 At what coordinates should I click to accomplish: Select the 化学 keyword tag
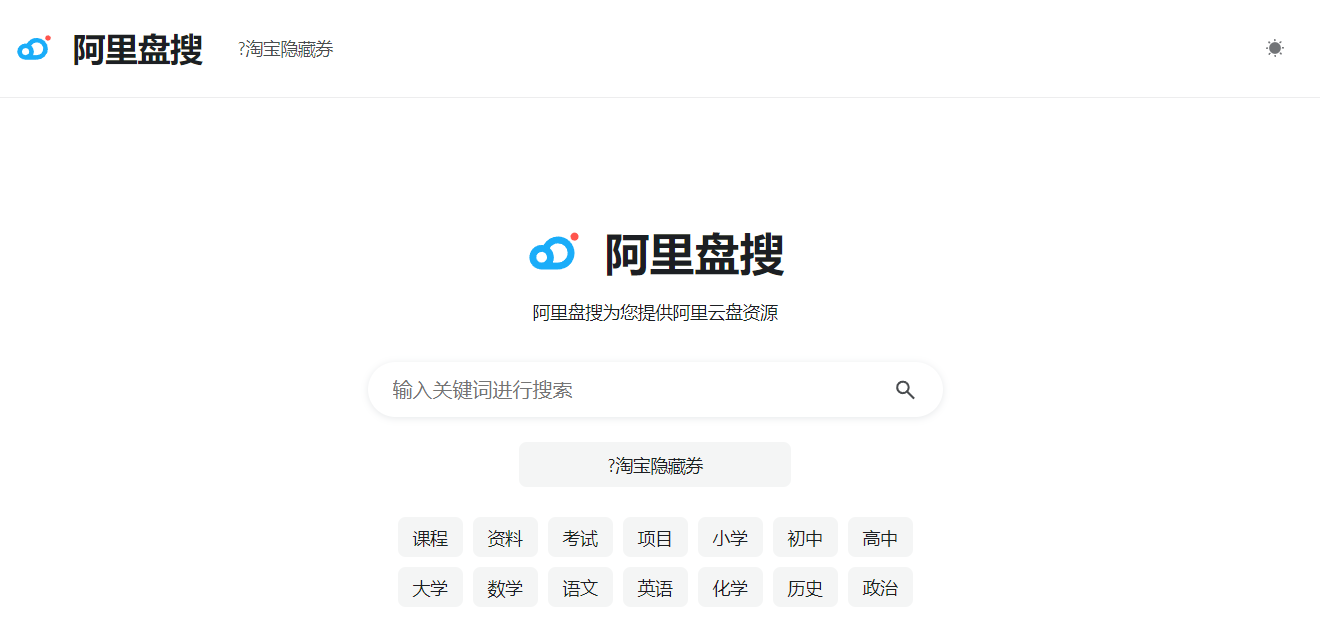point(730,587)
